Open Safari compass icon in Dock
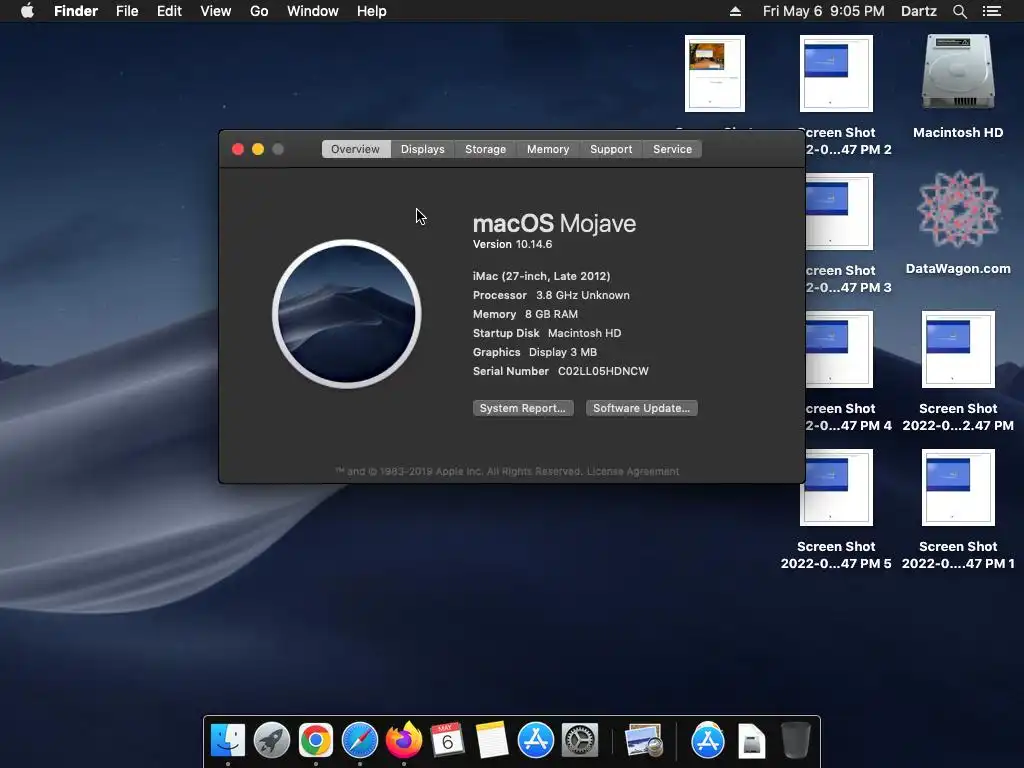1024x768 pixels. (x=360, y=741)
